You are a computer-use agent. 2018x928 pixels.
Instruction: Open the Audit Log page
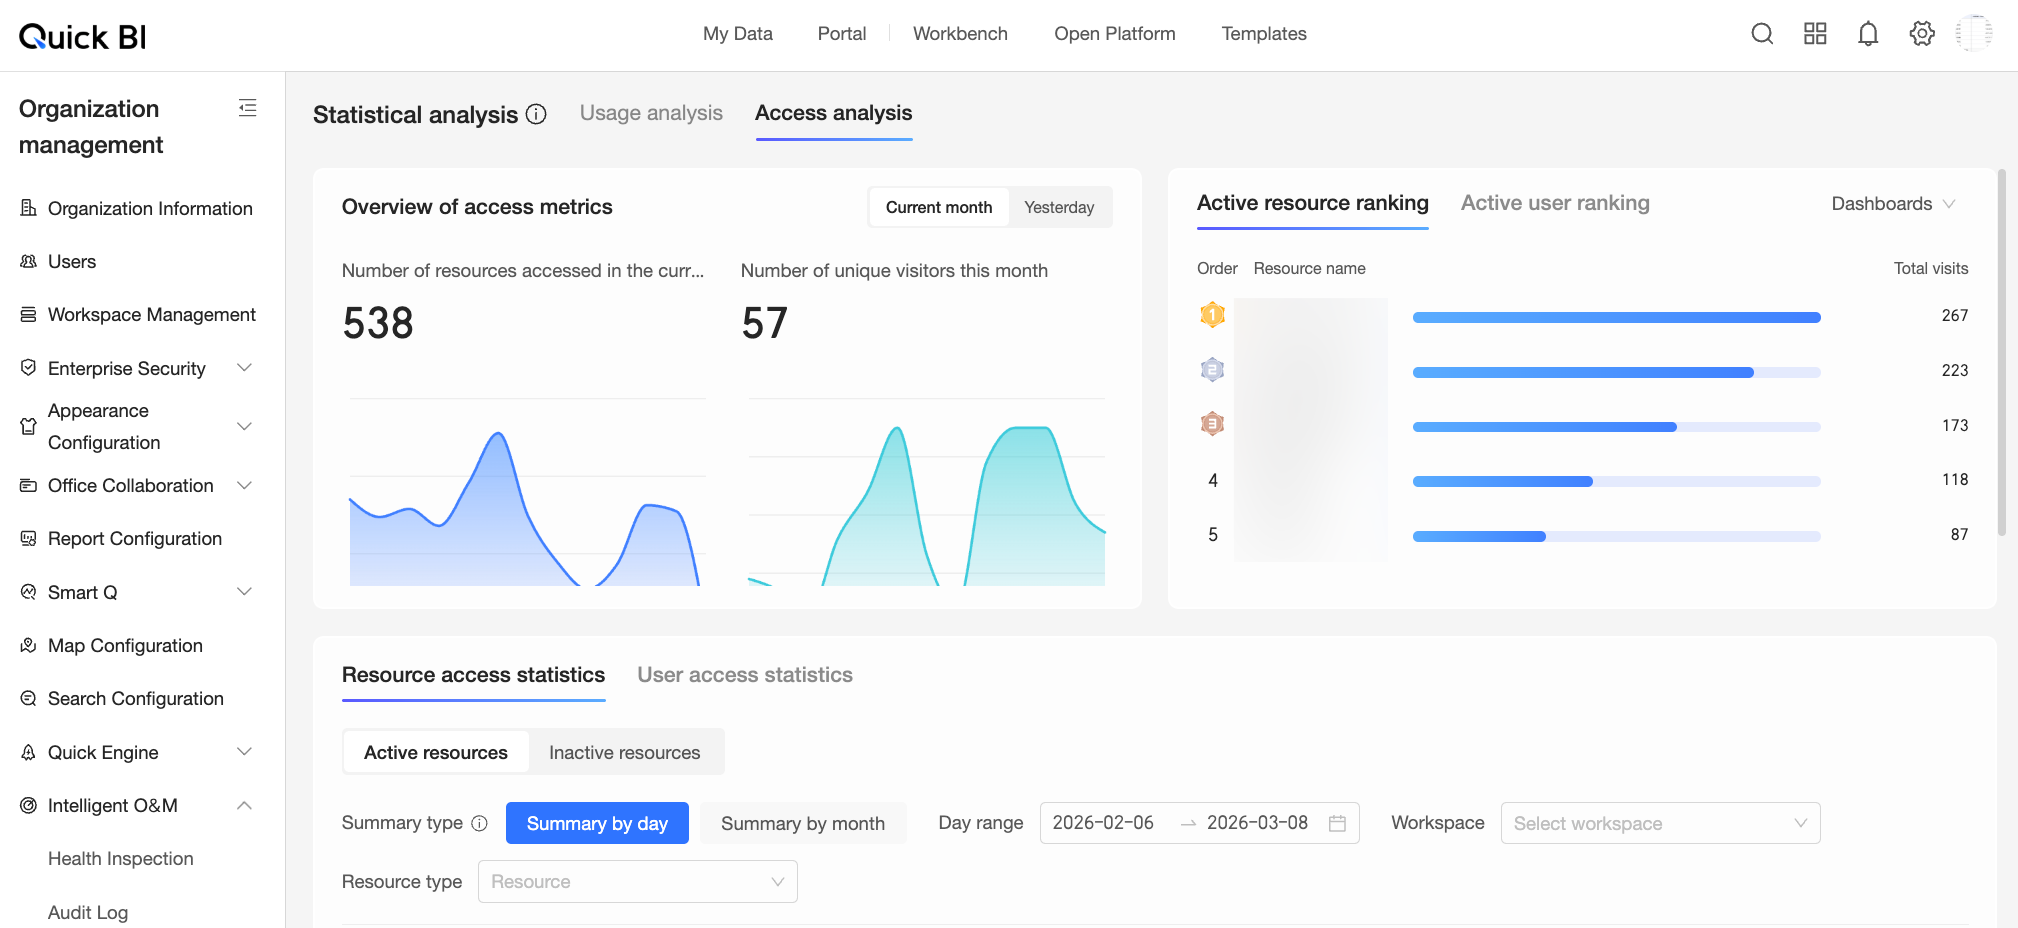click(88, 912)
